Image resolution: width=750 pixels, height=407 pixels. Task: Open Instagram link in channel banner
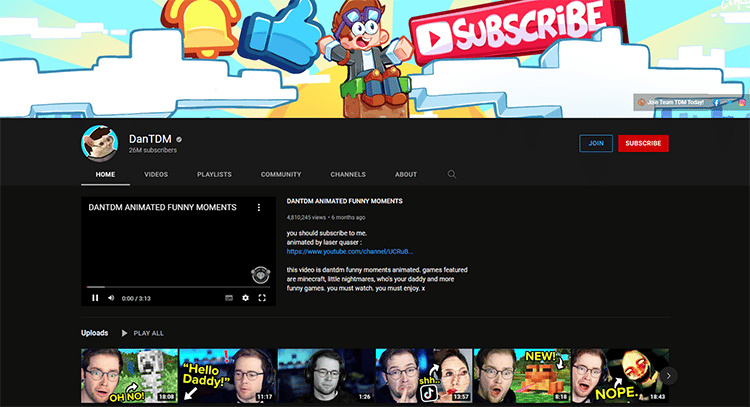741,102
